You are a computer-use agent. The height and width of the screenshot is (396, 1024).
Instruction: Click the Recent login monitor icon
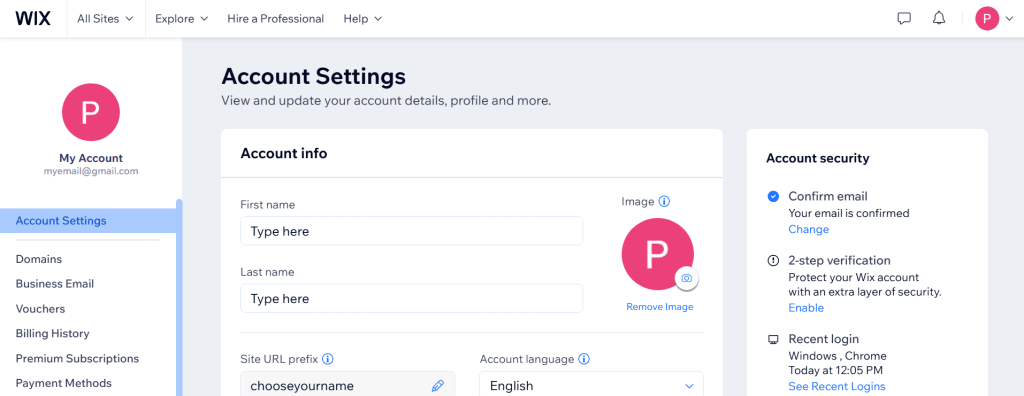tap(773, 339)
